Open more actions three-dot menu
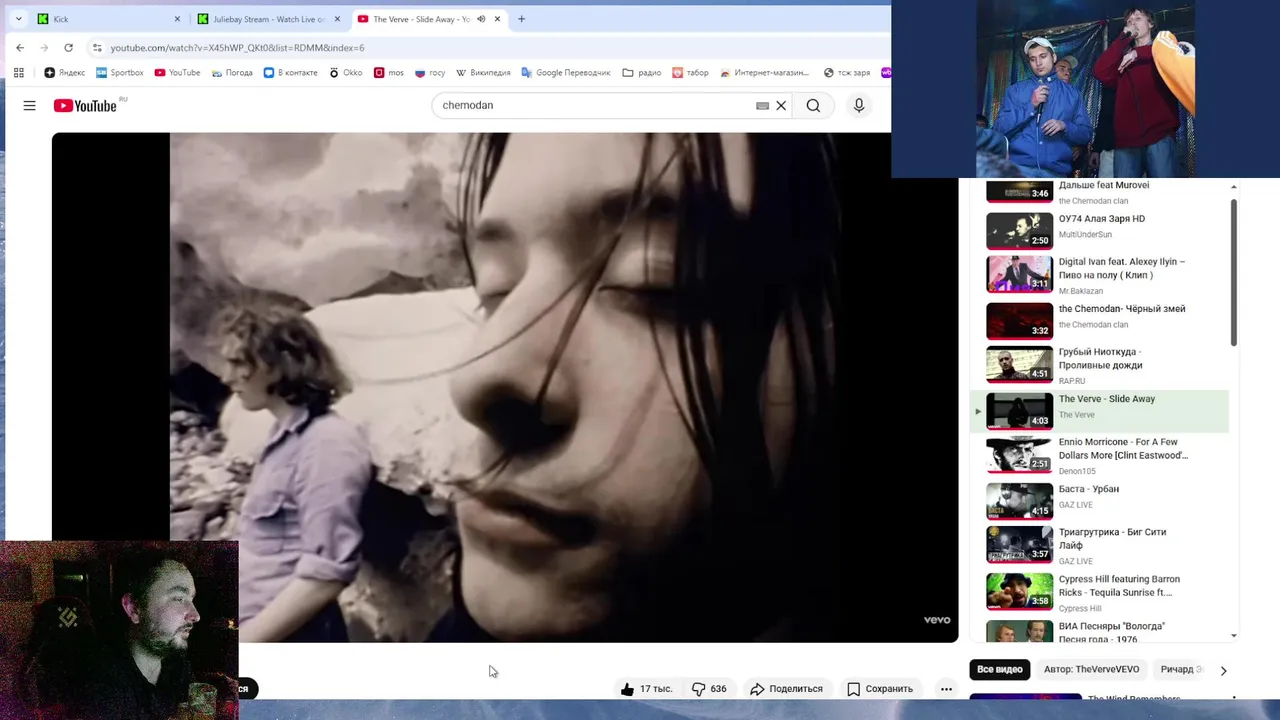1280x720 pixels. click(x=946, y=689)
